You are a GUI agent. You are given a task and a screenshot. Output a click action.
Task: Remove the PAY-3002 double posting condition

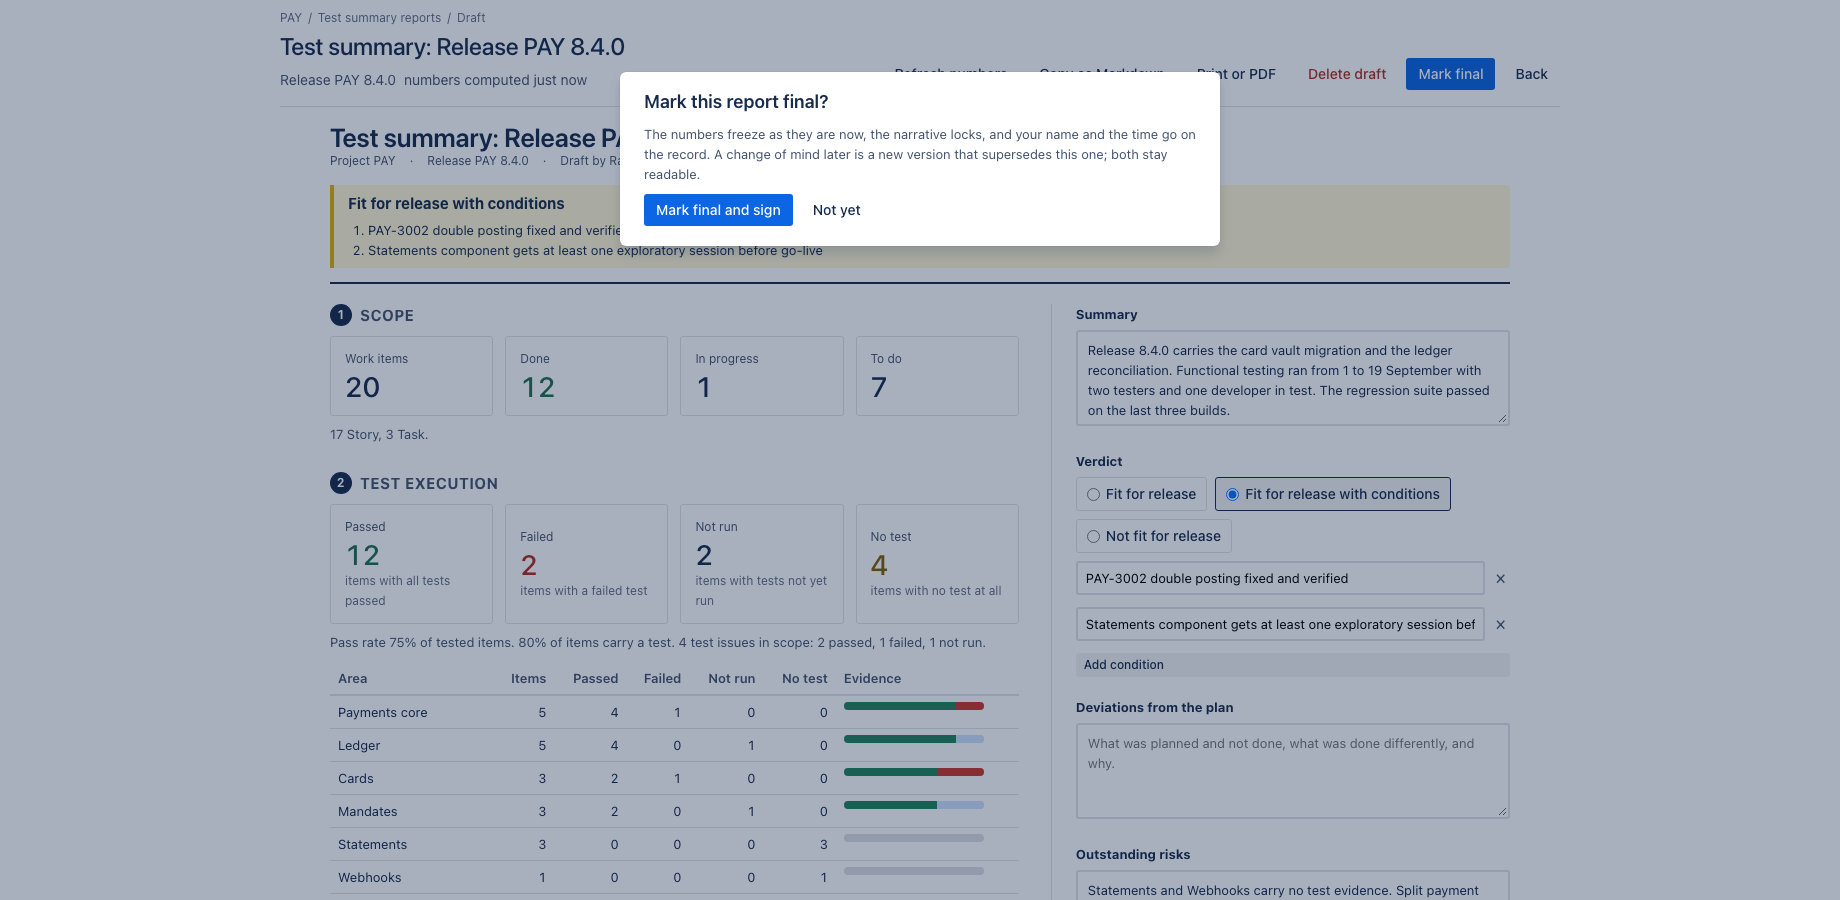[x=1500, y=579]
